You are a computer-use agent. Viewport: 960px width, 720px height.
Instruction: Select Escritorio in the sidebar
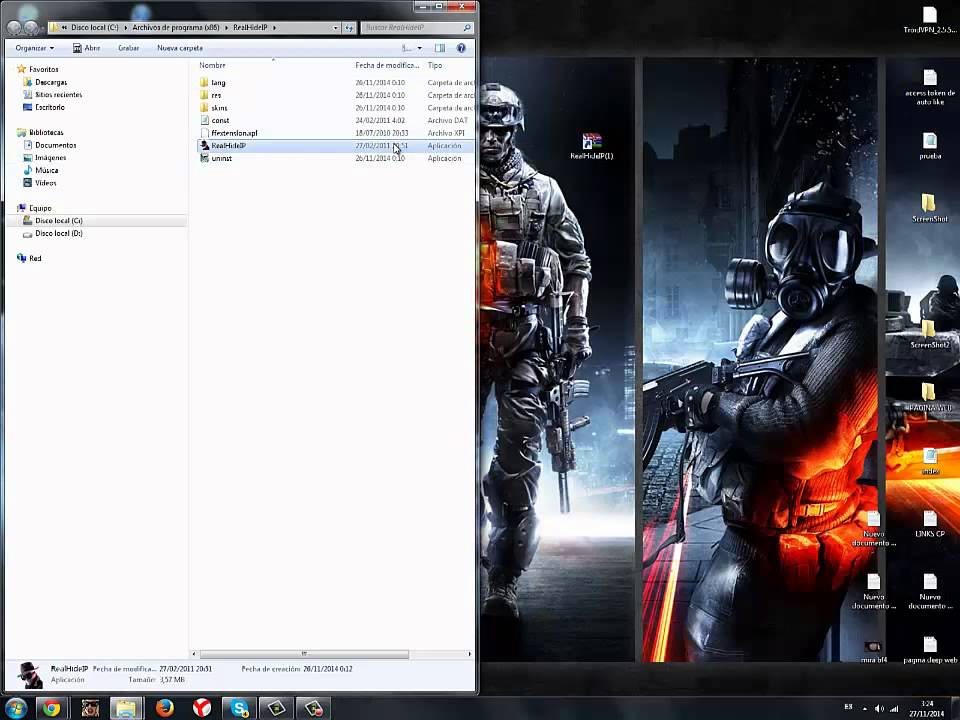pyautogui.click(x=50, y=107)
